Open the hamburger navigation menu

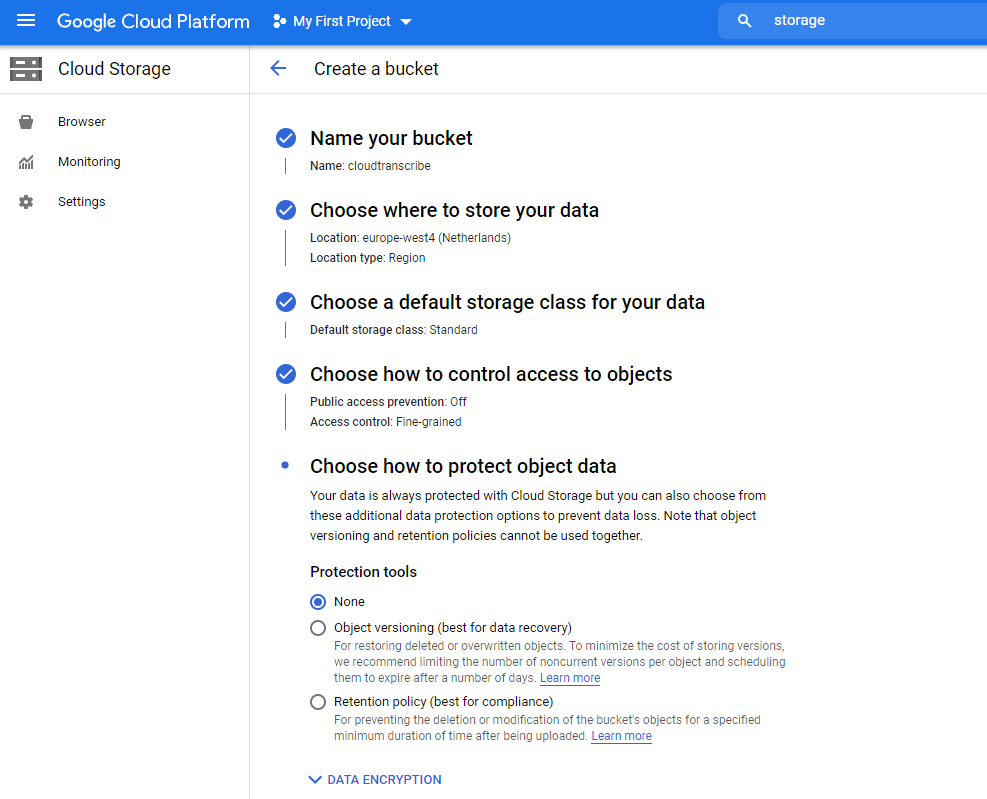(x=26, y=21)
